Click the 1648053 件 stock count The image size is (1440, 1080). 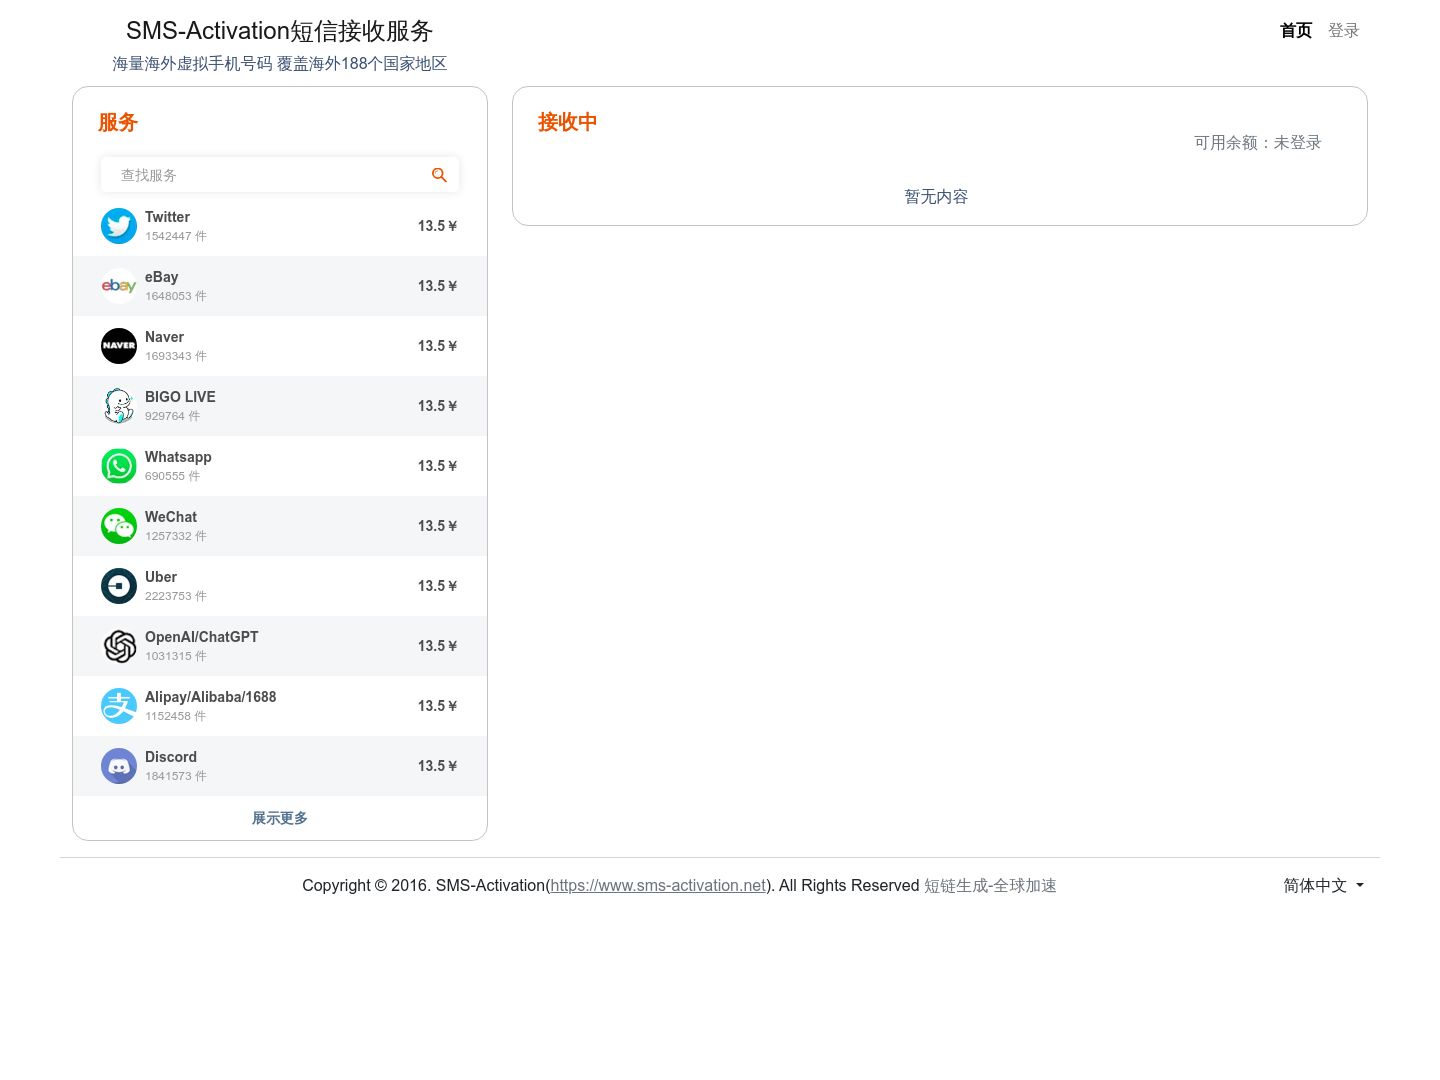176,296
